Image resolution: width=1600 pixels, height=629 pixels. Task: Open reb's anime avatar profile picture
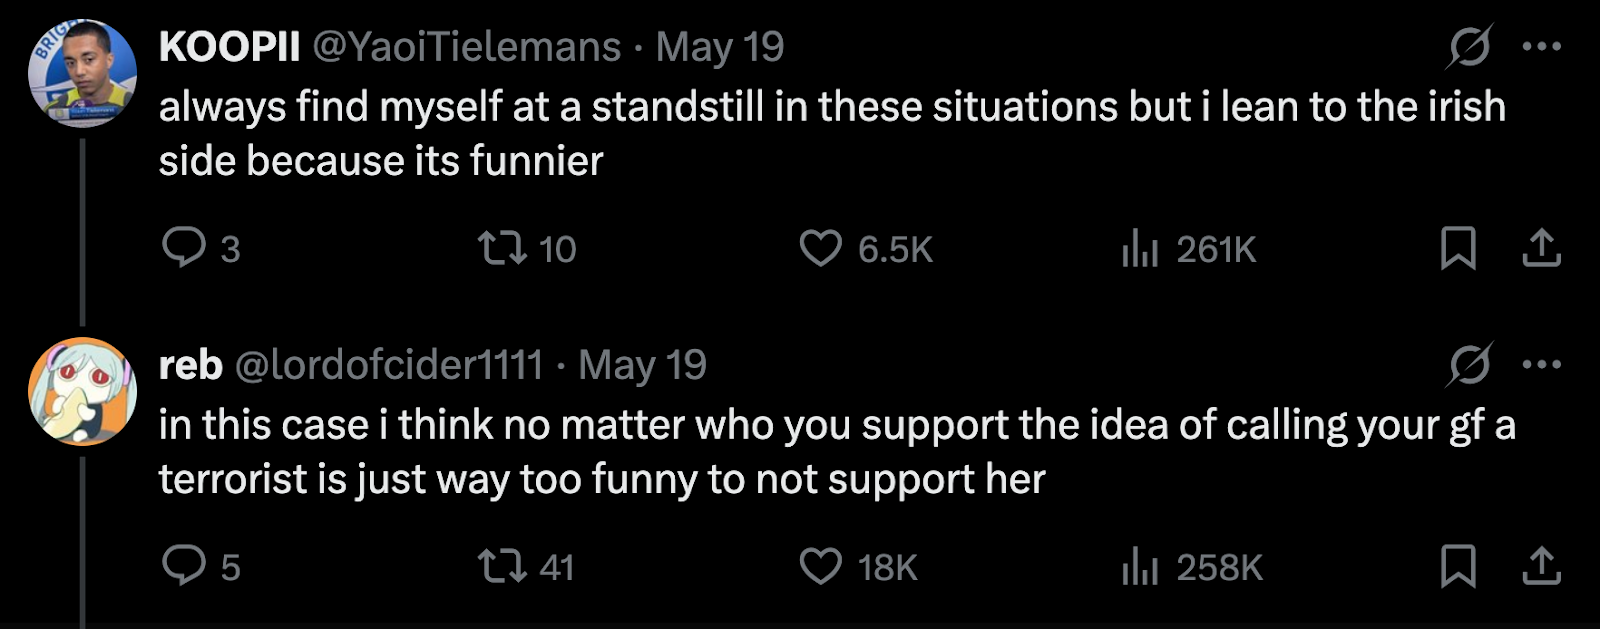coord(82,391)
